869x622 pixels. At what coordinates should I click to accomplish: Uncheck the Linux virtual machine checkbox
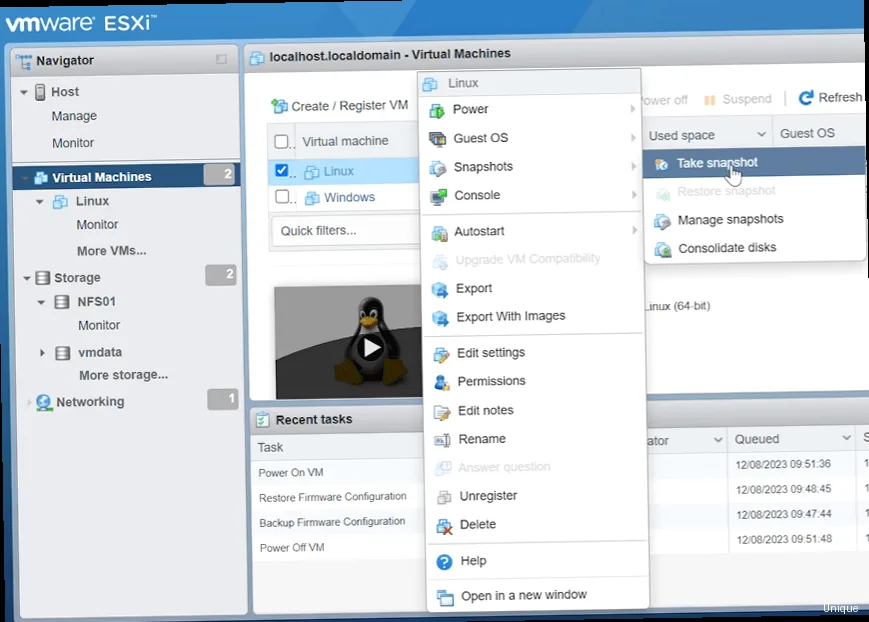tap(281, 170)
